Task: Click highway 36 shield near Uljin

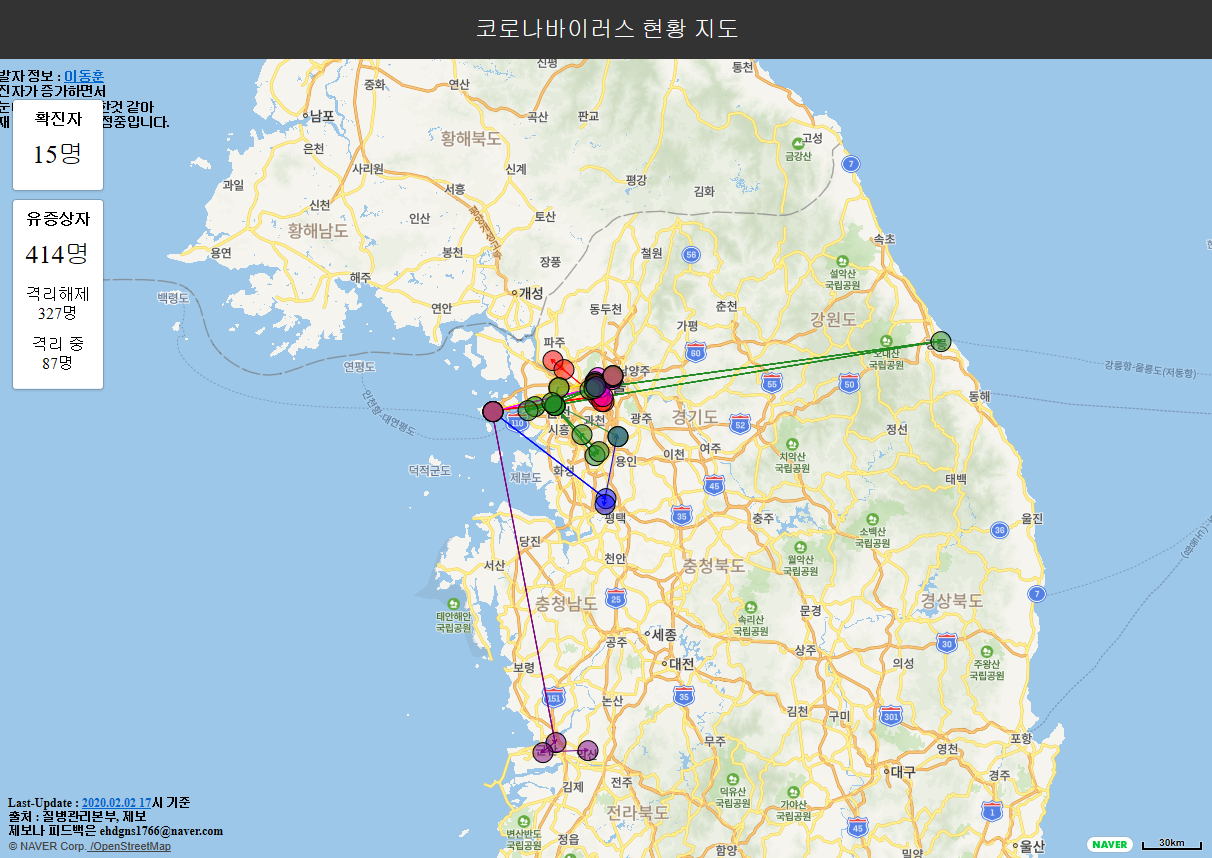Action: click(x=999, y=530)
